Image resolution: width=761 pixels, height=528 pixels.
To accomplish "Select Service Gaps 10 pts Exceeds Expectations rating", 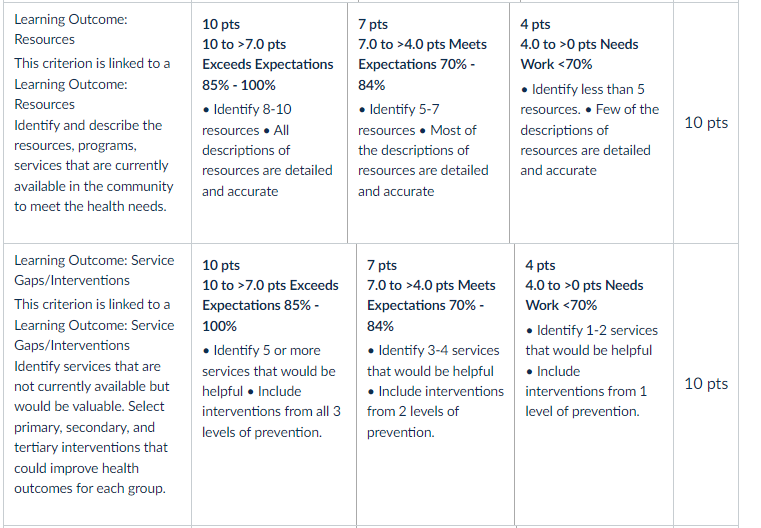I will click(274, 385).
